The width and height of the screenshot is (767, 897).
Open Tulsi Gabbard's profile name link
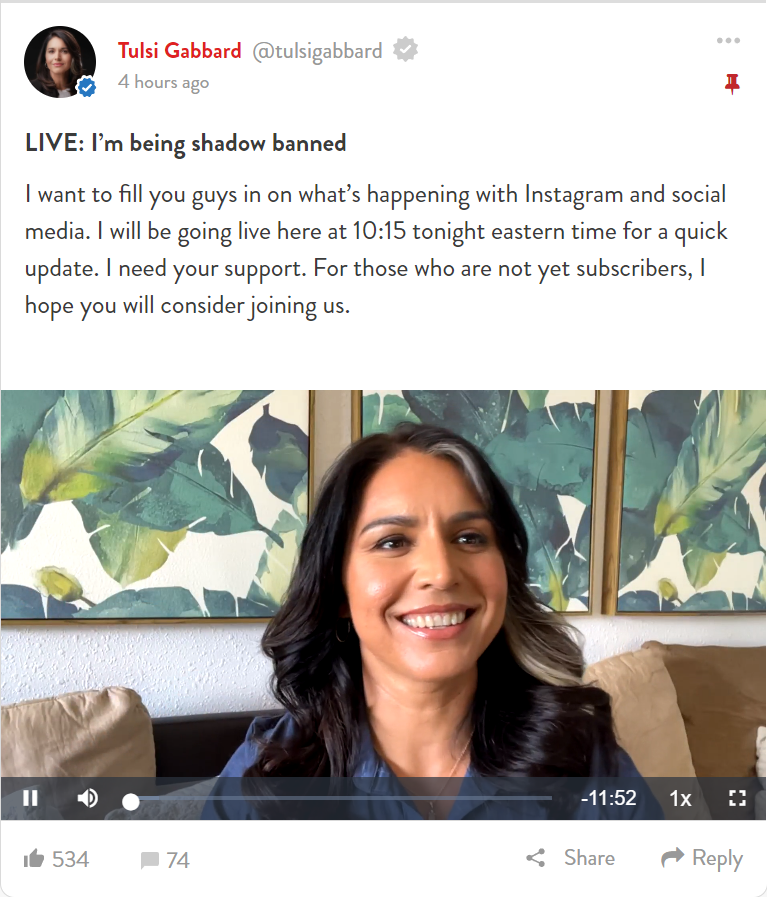tap(180, 51)
